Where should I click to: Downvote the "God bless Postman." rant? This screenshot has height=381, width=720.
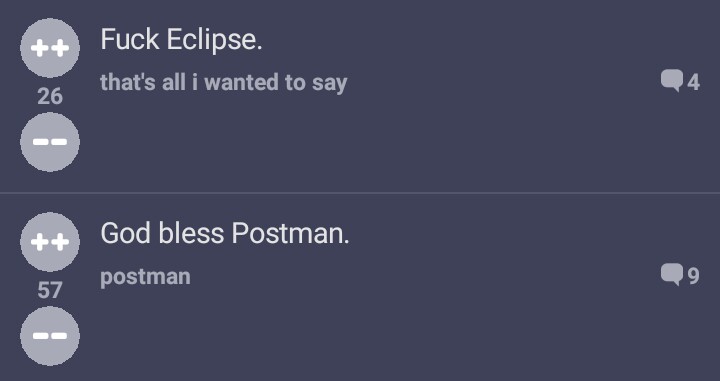(50, 336)
